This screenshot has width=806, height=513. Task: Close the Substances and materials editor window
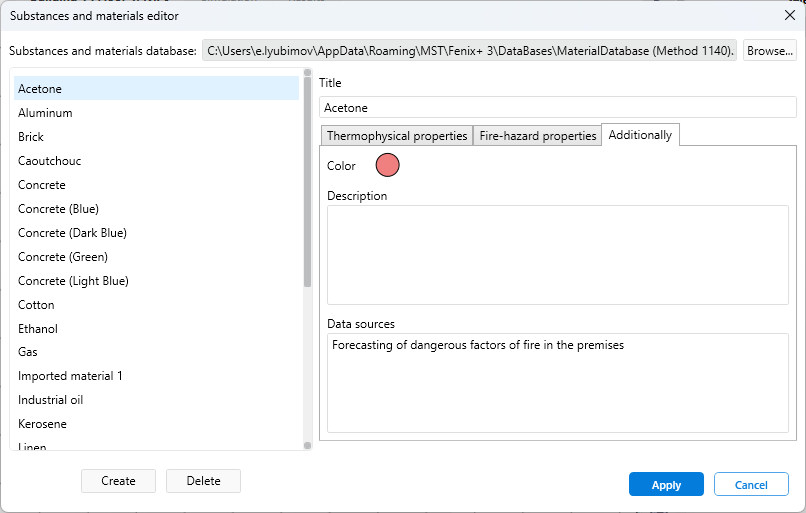(789, 16)
